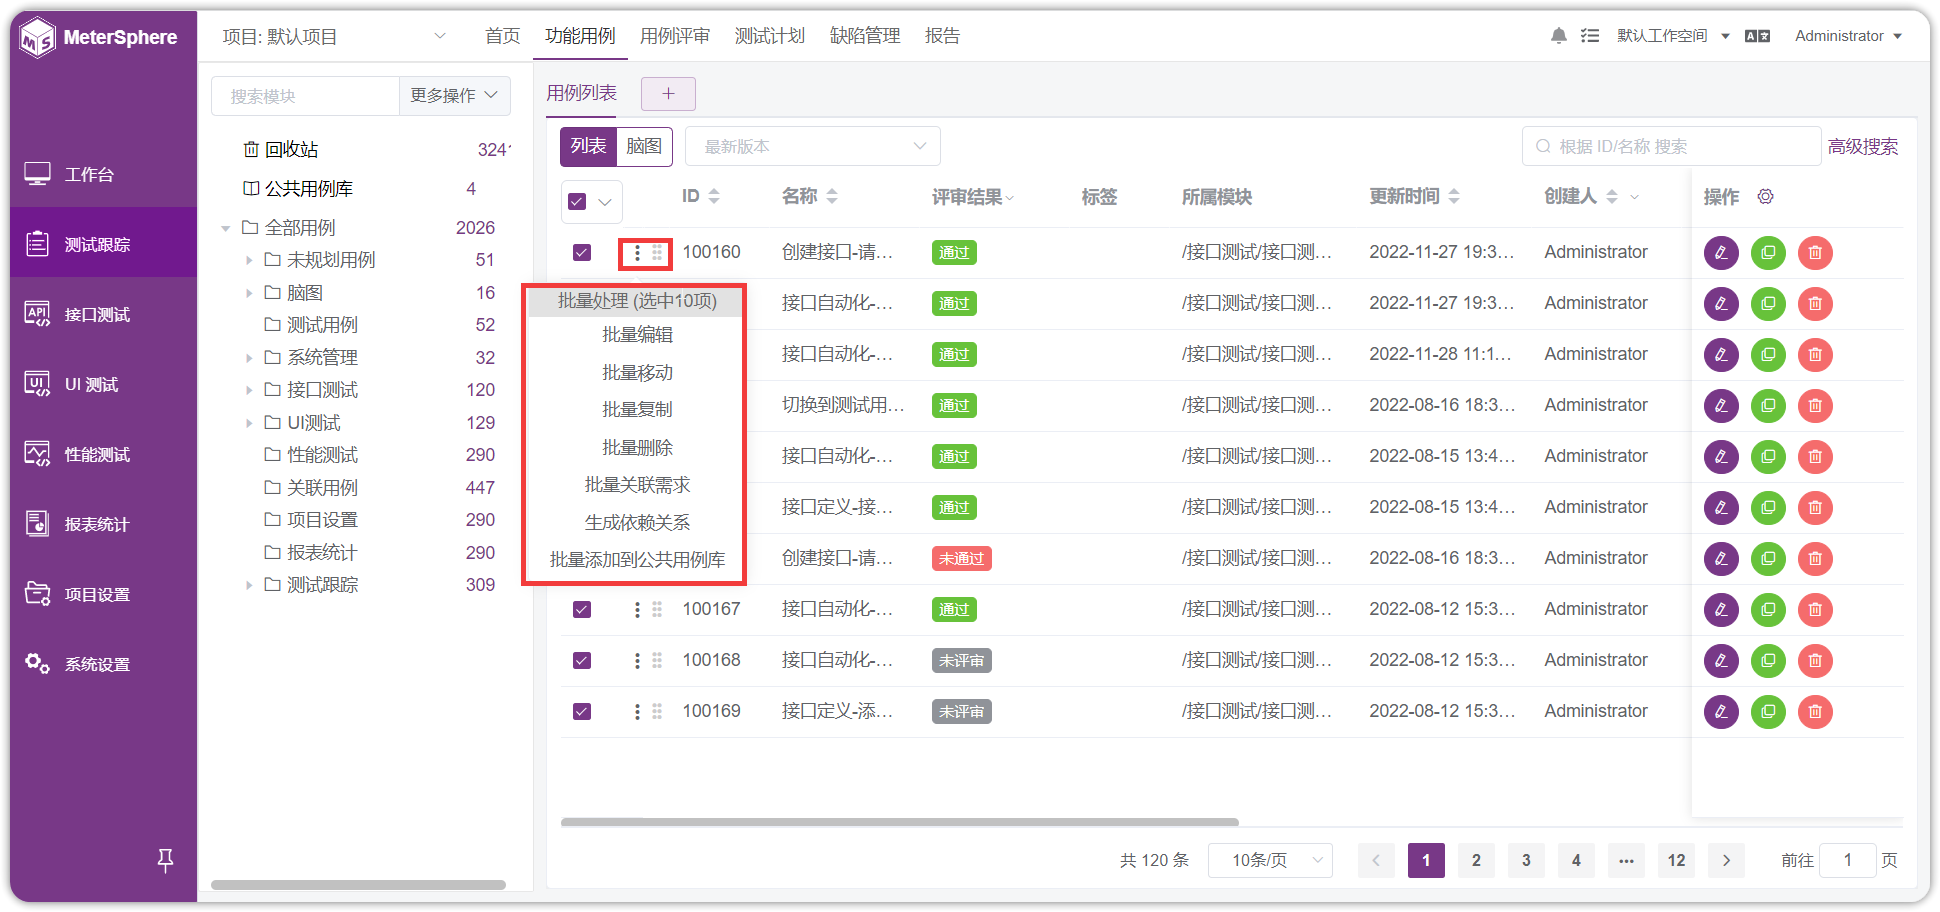Copy case 100160 with the green icon
This screenshot has width=1940, height=912.
(1768, 253)
